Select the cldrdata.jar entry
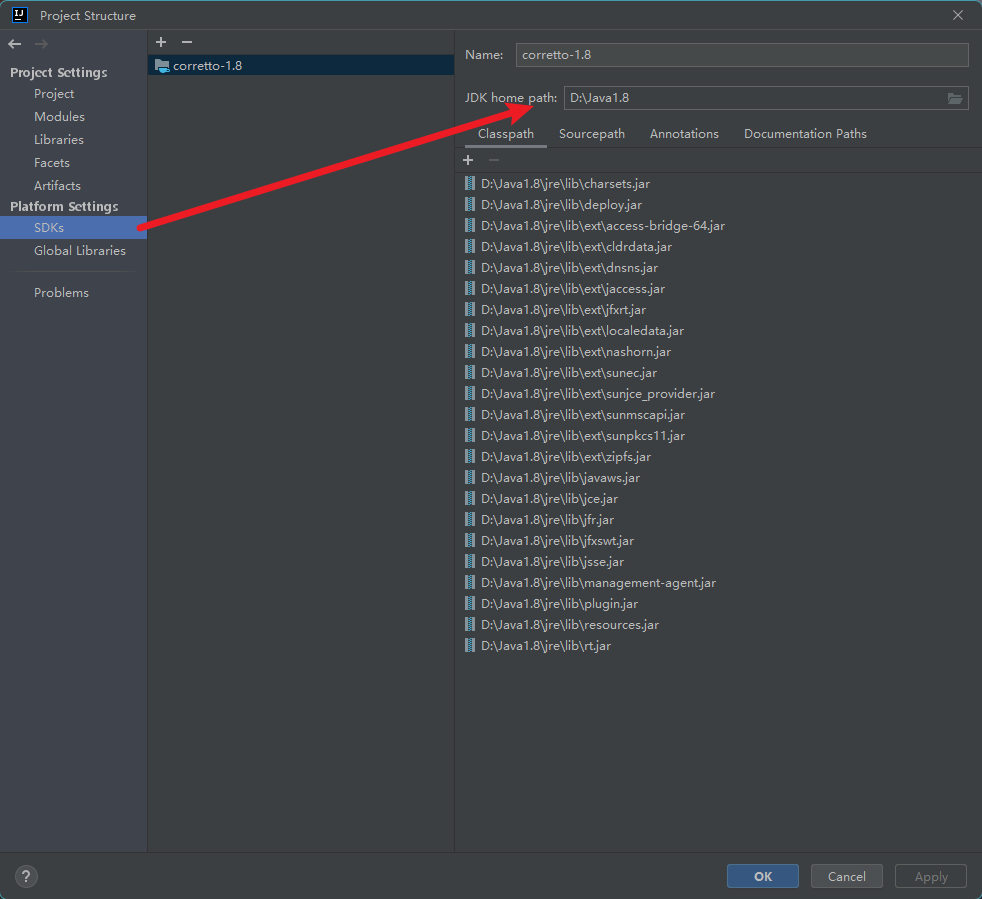This screenshot has width=982, height=899. pos(576,247)
